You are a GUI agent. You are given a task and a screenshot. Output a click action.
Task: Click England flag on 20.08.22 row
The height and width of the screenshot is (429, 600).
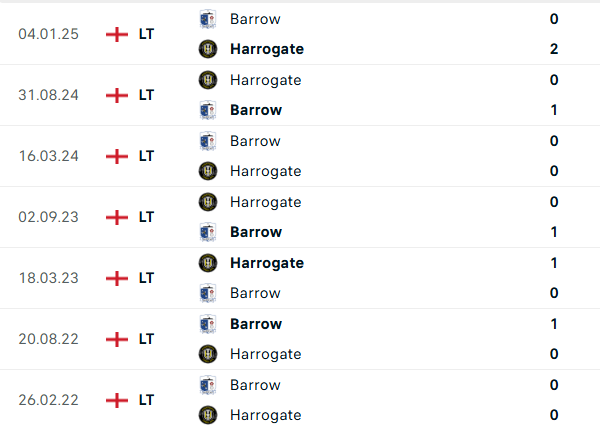pos(117,339)
